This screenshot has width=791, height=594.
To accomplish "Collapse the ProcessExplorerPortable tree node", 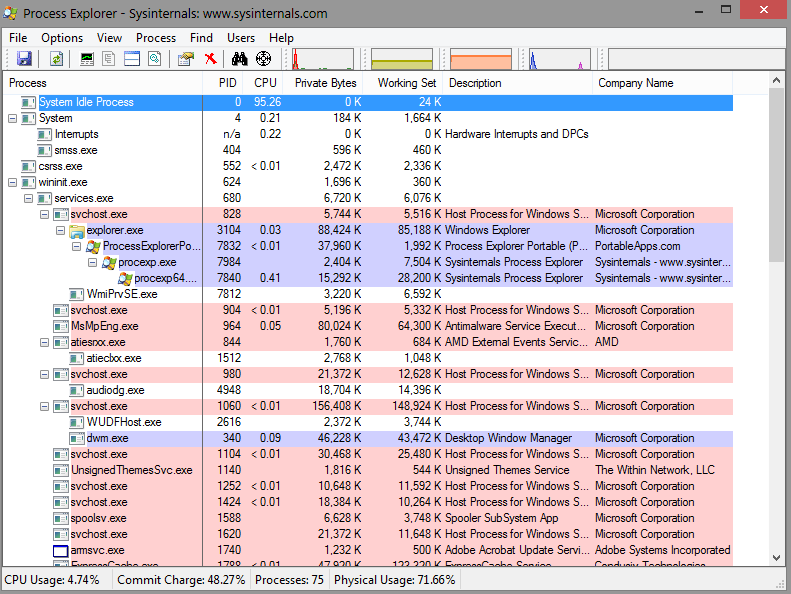I will pos(77,247).
